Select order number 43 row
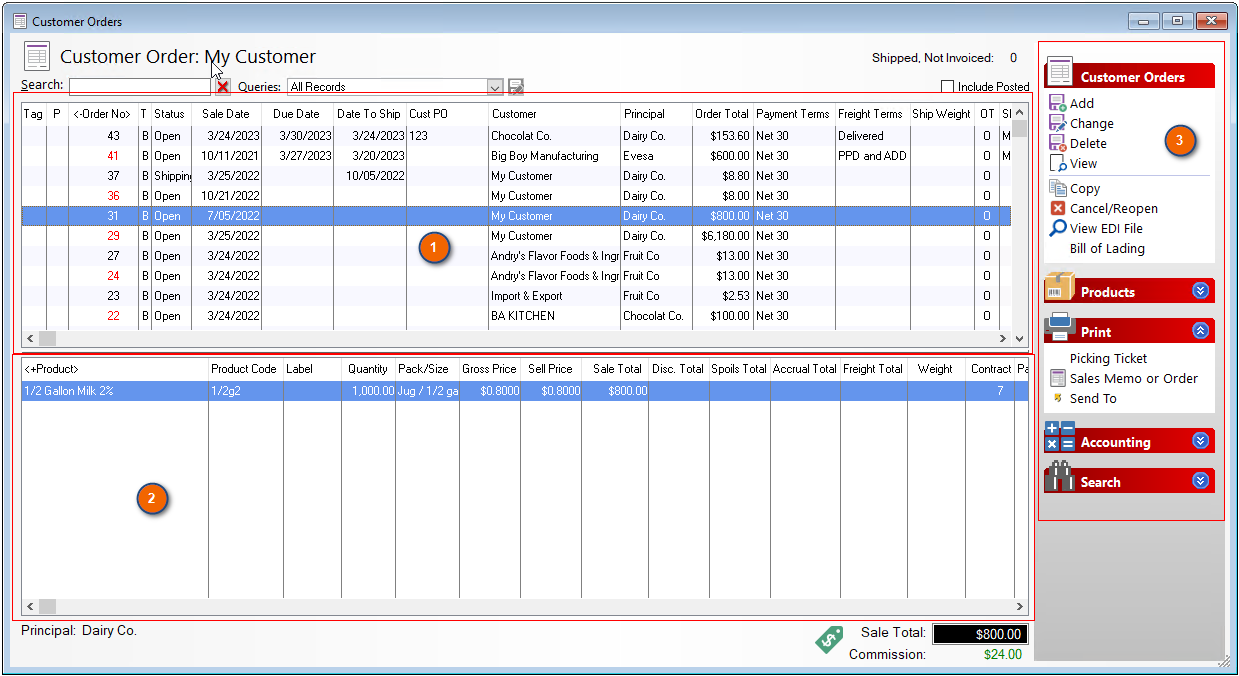Screen dimensions: 1239x676 pyautogui.click(x=517, y=136)
